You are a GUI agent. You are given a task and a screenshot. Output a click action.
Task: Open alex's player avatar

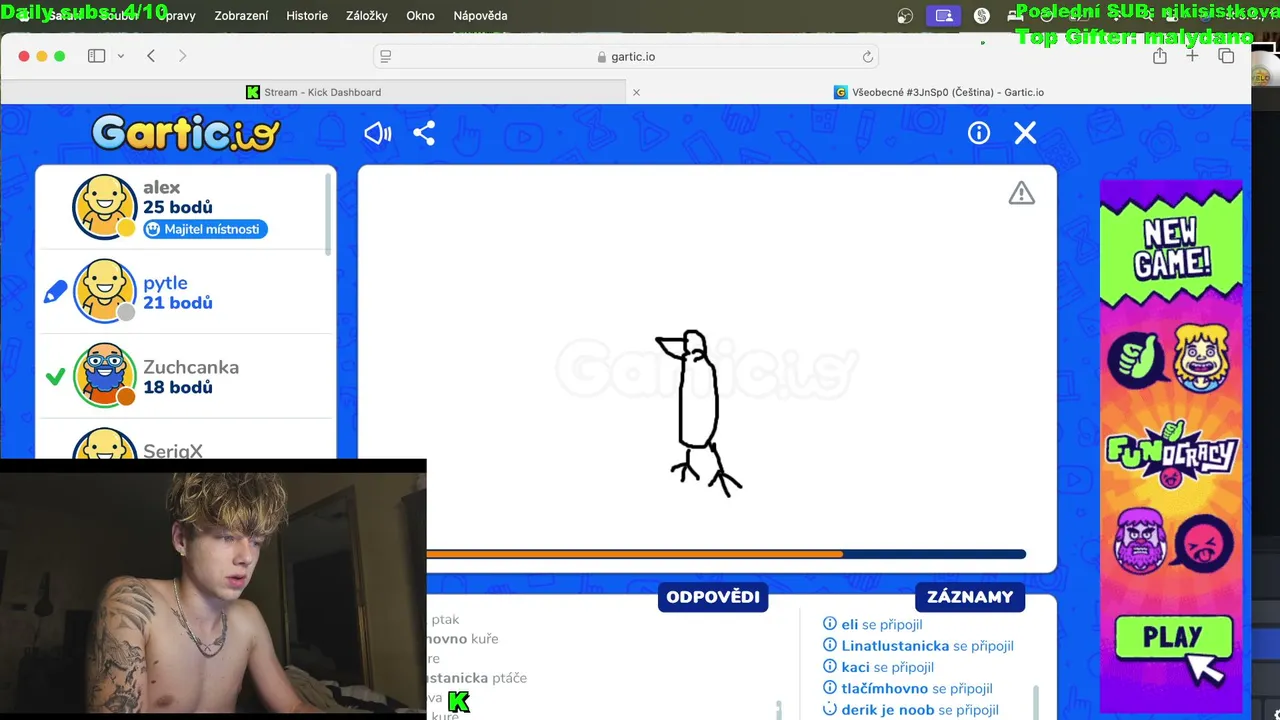click(104, 207)
